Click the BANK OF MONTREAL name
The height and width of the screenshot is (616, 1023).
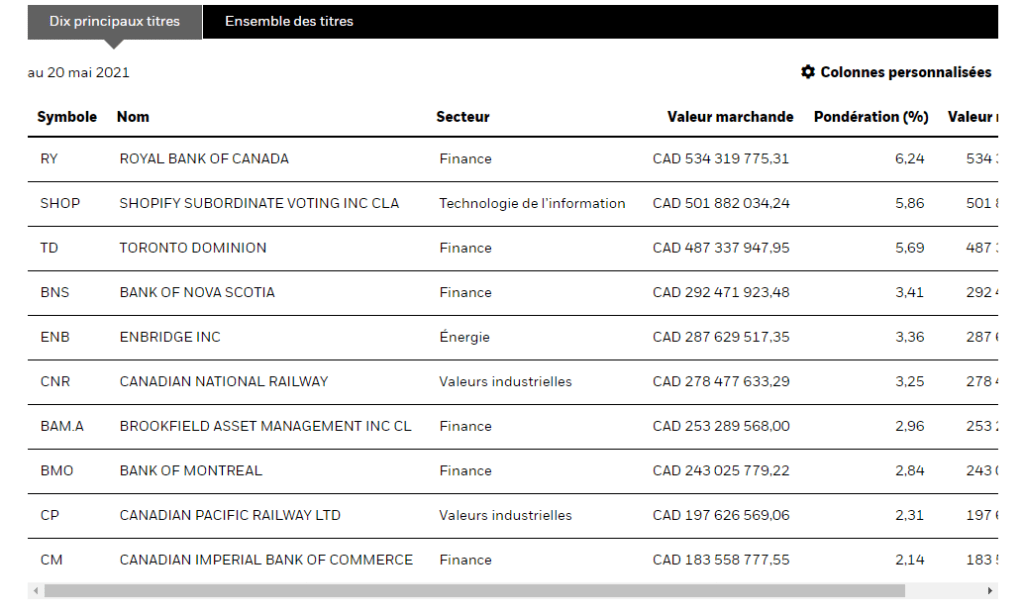click(x=191, y=471)
